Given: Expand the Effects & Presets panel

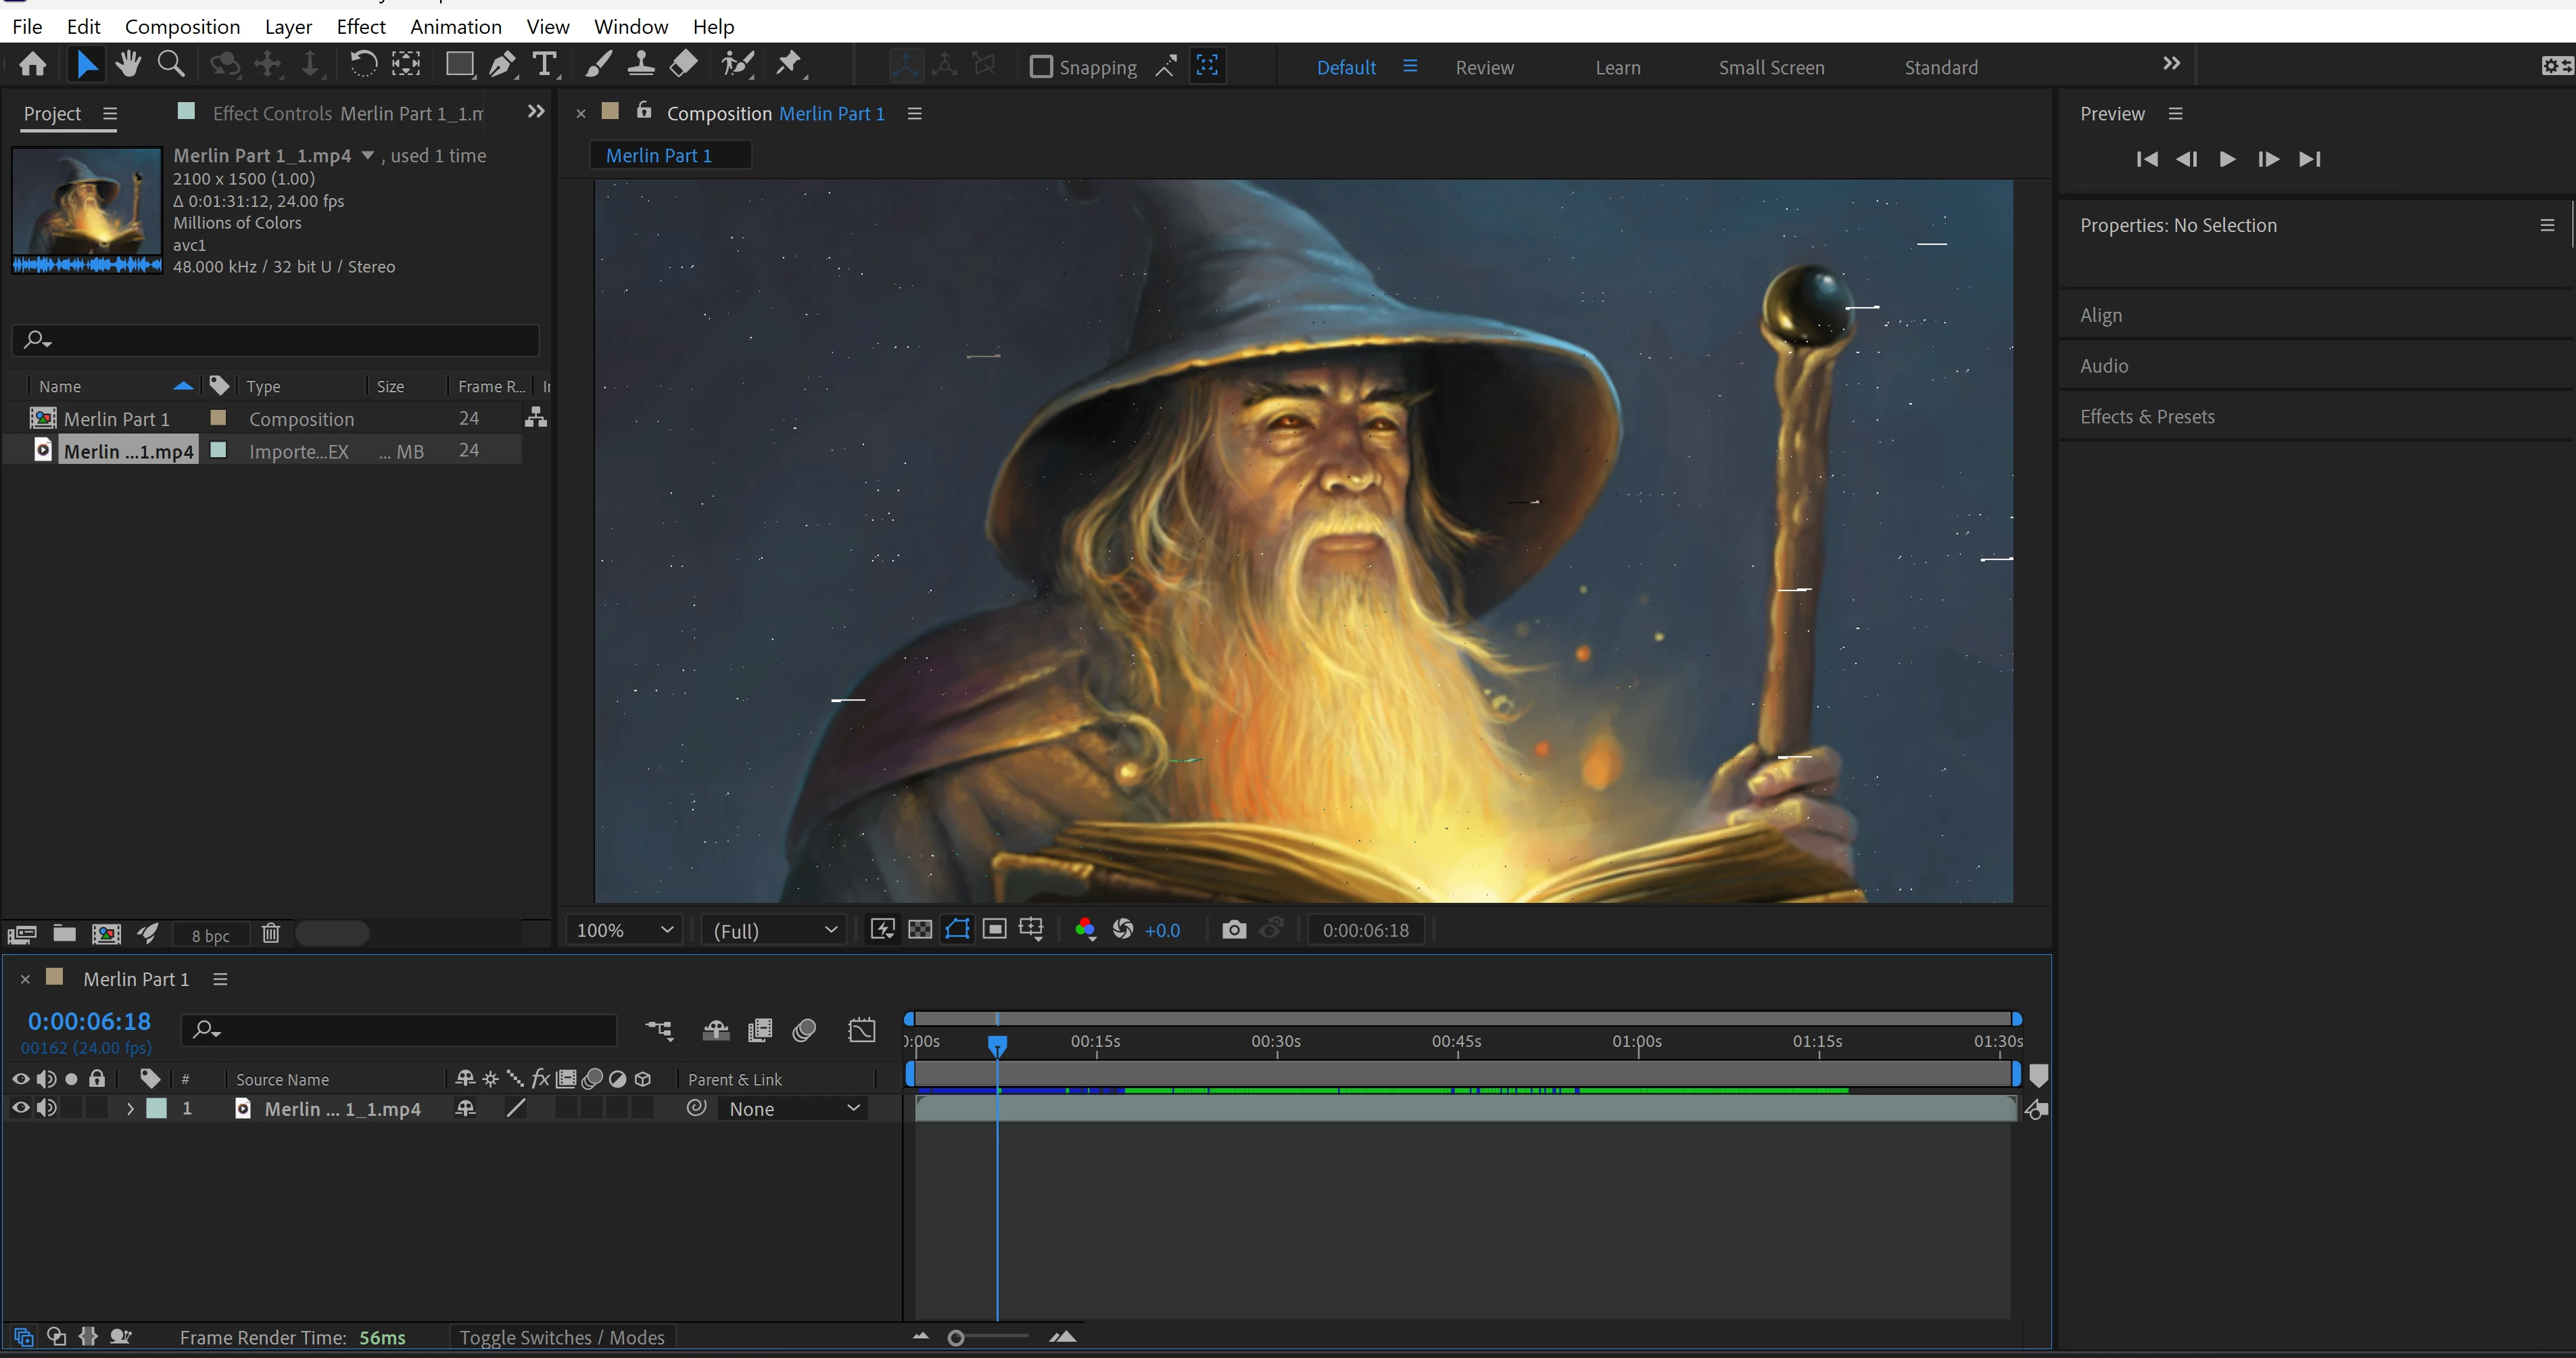Looking at the screenshot, I should (x=2147, y=417).
